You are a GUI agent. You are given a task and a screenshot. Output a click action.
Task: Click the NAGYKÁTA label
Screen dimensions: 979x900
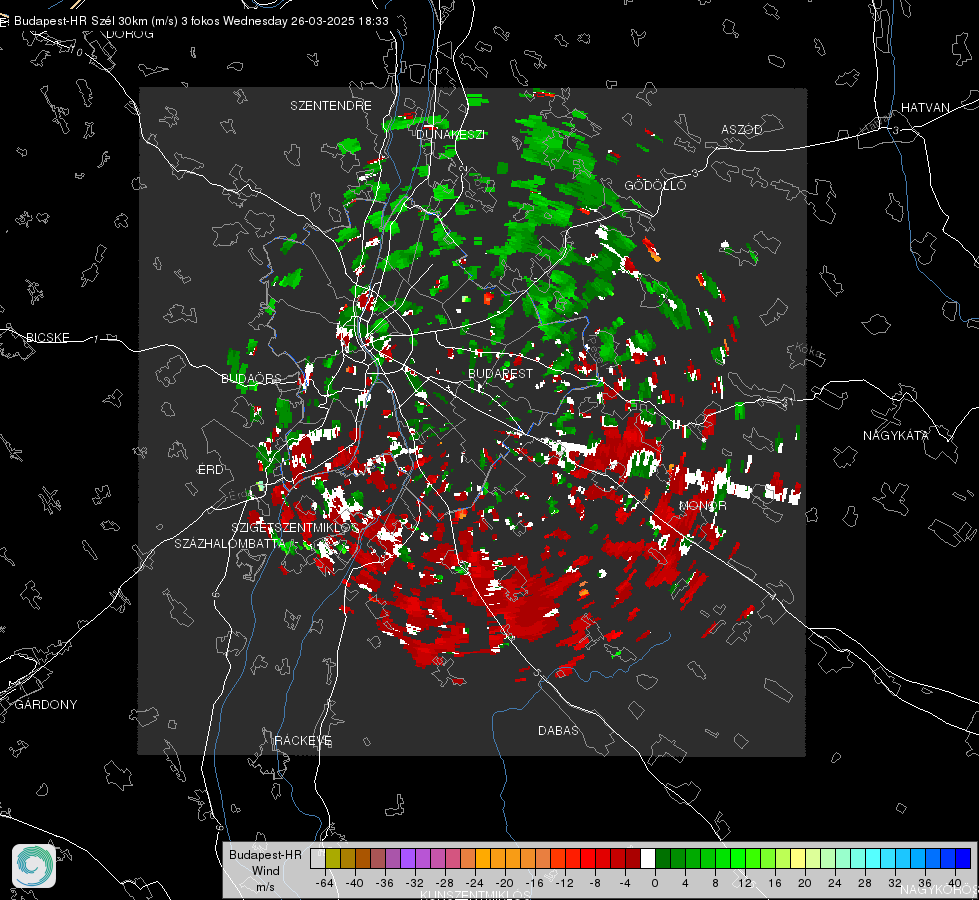coord(895,435)
